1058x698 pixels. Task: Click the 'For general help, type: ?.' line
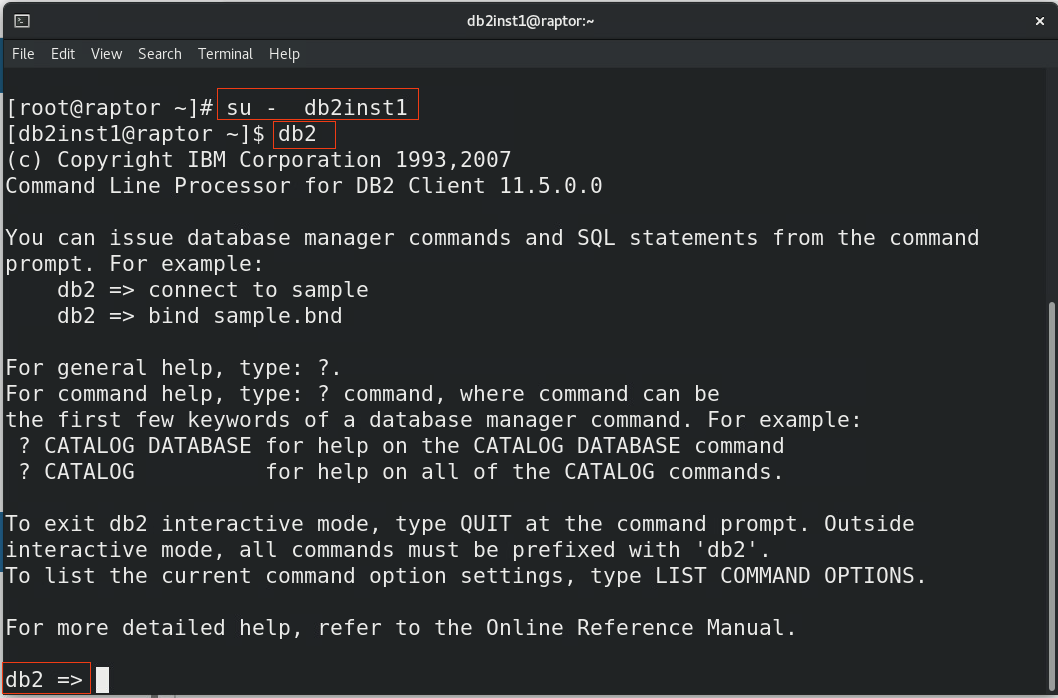click(x=173, y=368)
